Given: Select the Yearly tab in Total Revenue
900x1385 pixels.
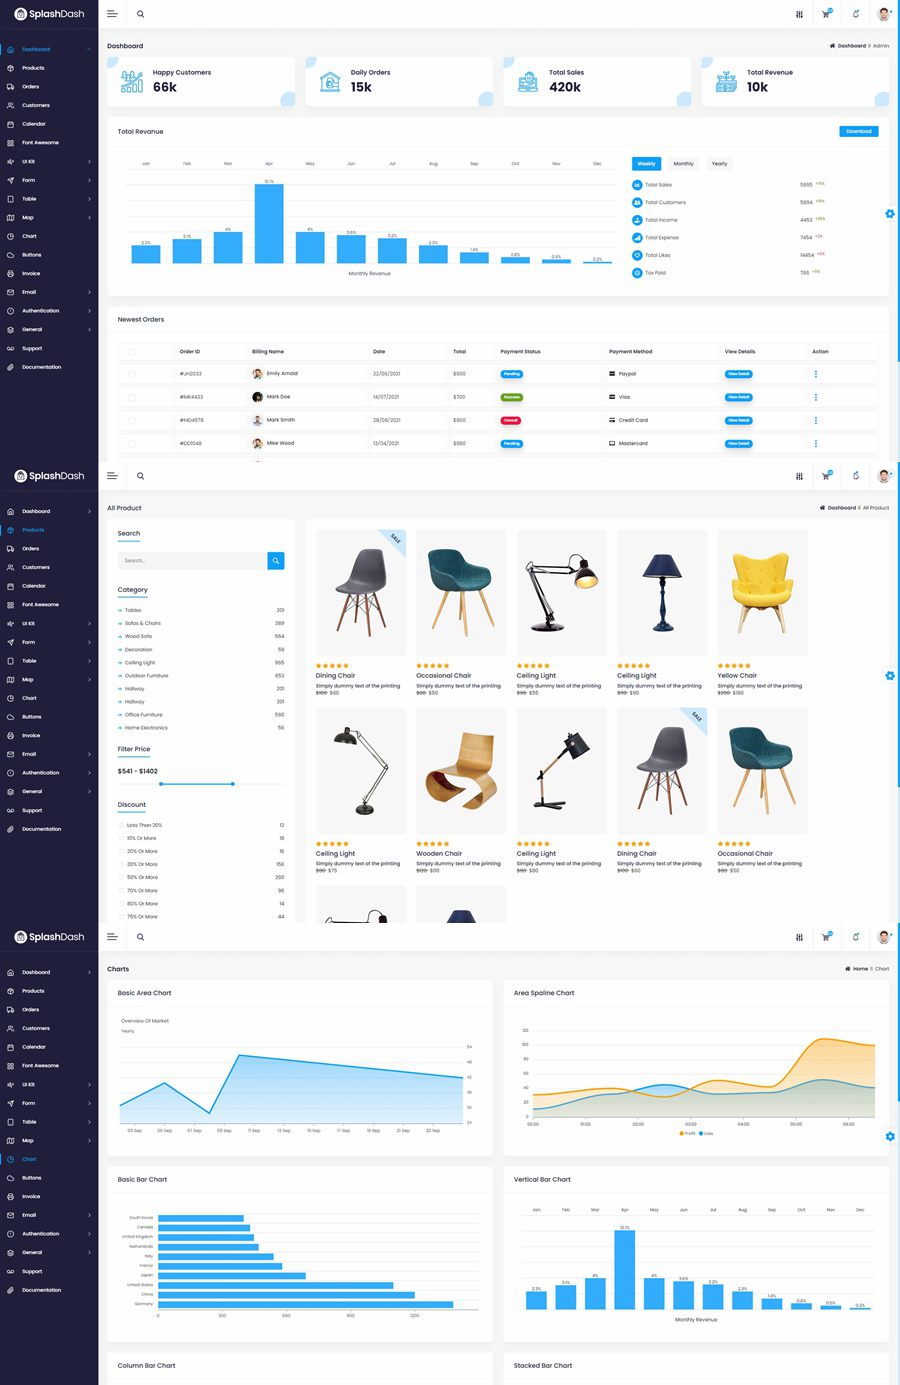Looking at the screenshot, I should pyautogui.click(x=719, y=164).
